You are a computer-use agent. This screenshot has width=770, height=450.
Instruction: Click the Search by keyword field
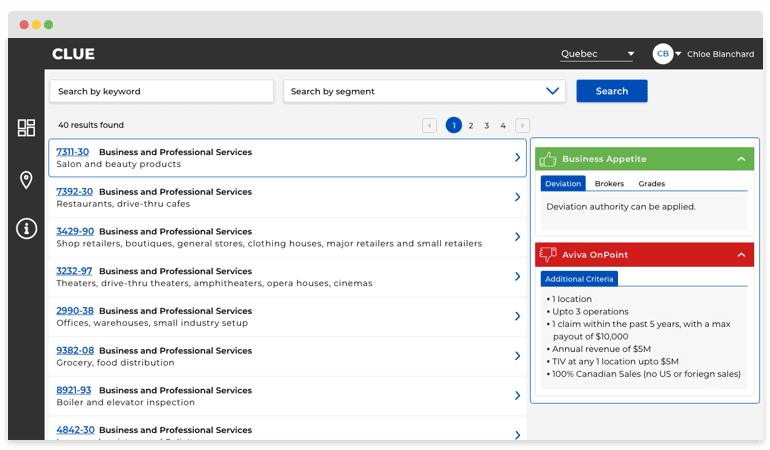click(x=161, y=91)
